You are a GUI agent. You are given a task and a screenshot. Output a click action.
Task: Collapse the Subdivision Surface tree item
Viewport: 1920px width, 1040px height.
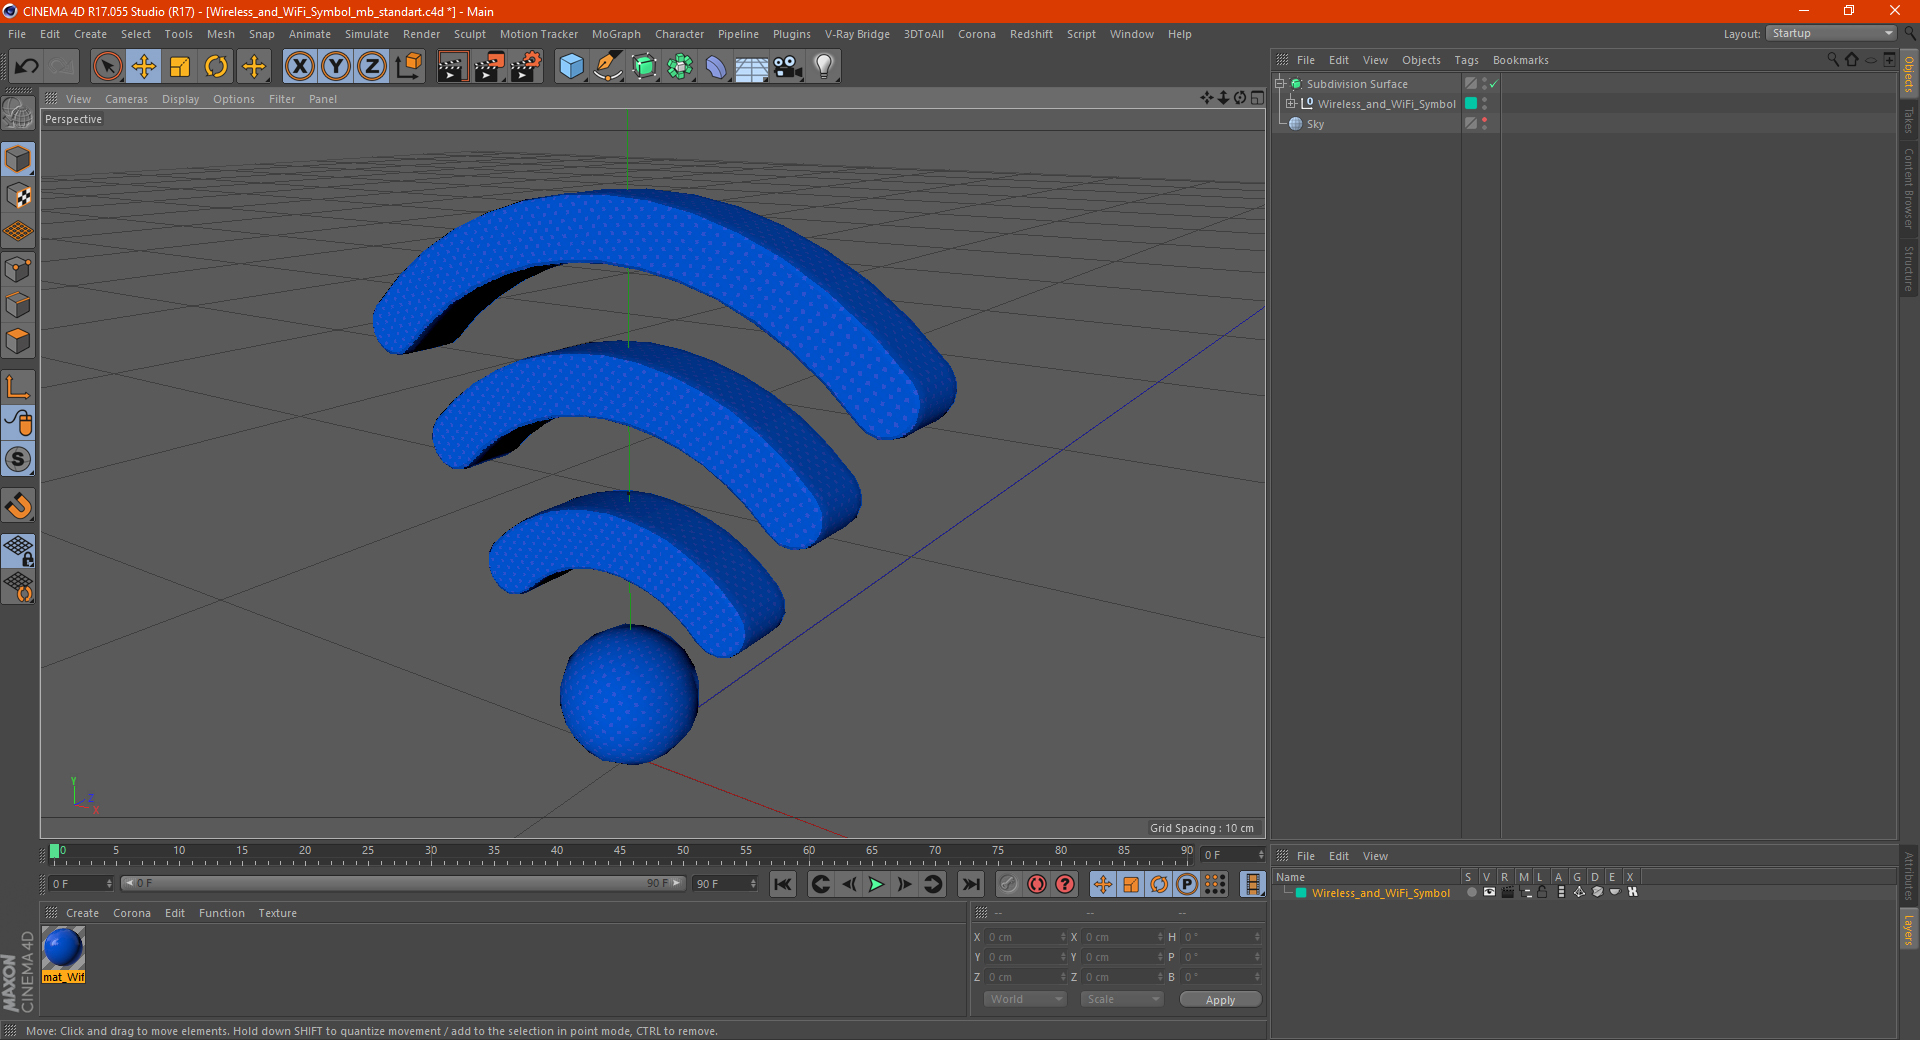point(1279,84)
